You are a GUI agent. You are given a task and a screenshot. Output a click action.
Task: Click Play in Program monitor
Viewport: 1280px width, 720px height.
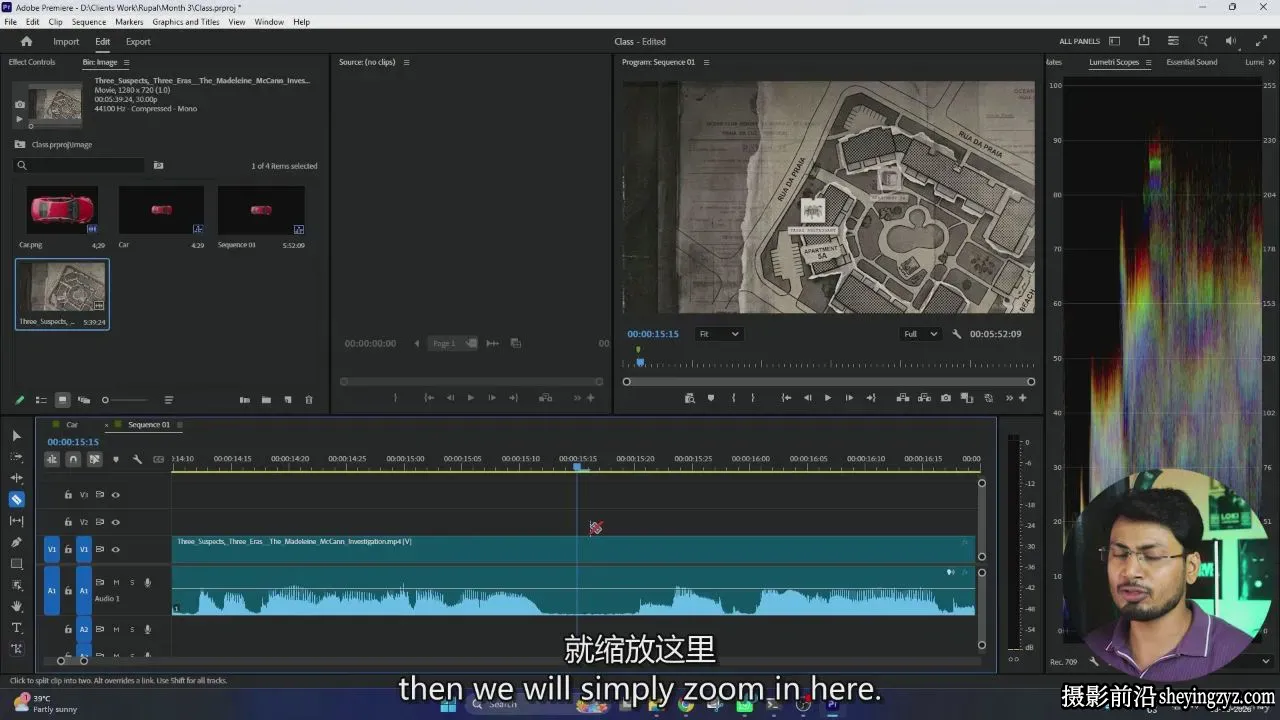[x=828, y=398]
